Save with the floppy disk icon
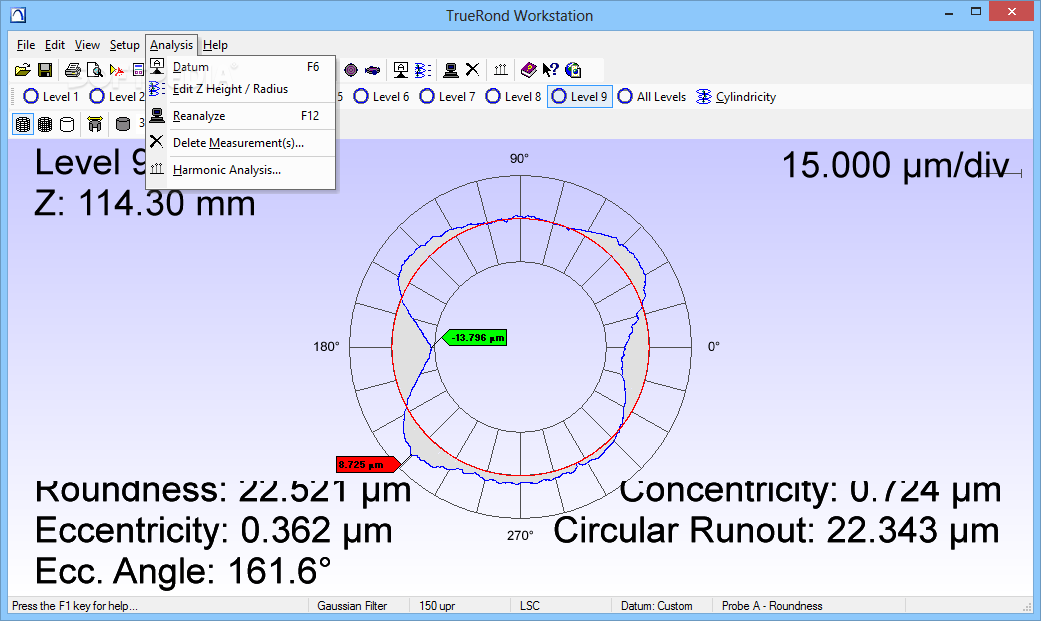Viewport: 1041px width, 621px height. point(45,70)
